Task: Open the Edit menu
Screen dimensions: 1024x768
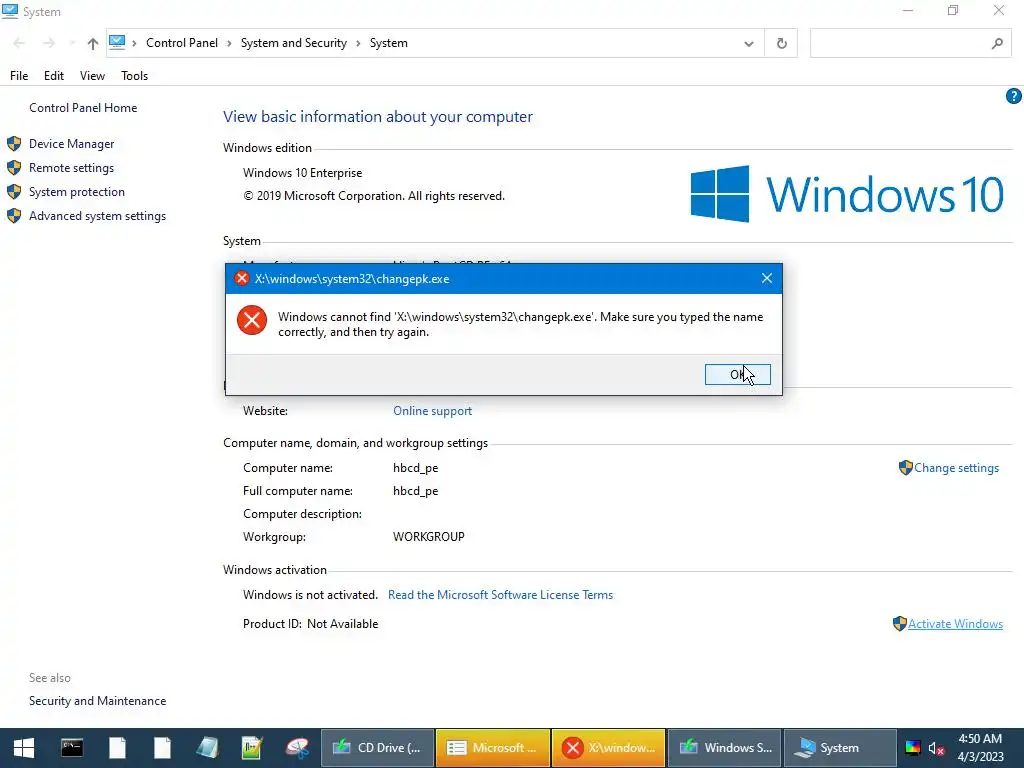Action: click(x=54, y=76)
